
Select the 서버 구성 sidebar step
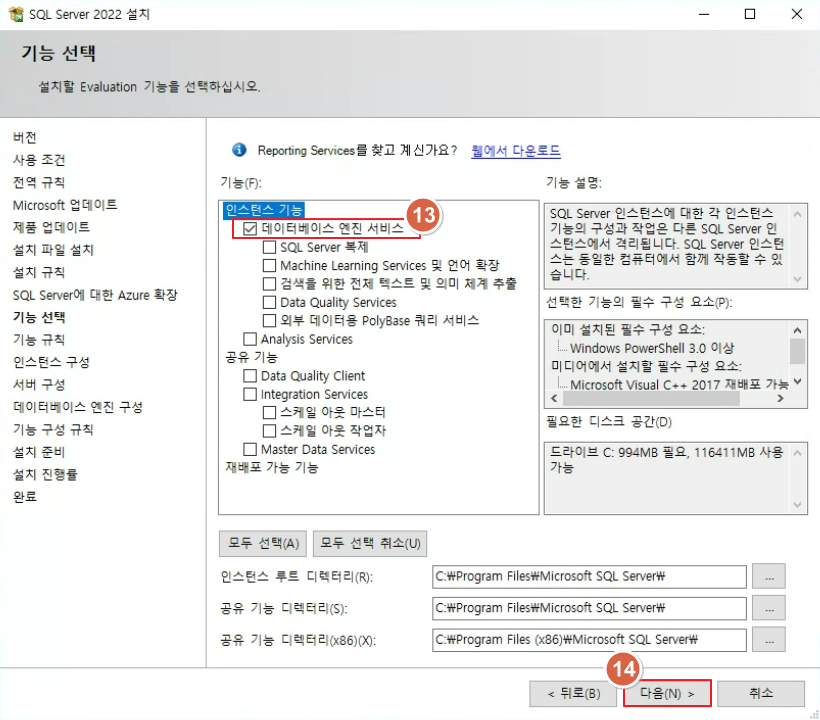point(39,384)
